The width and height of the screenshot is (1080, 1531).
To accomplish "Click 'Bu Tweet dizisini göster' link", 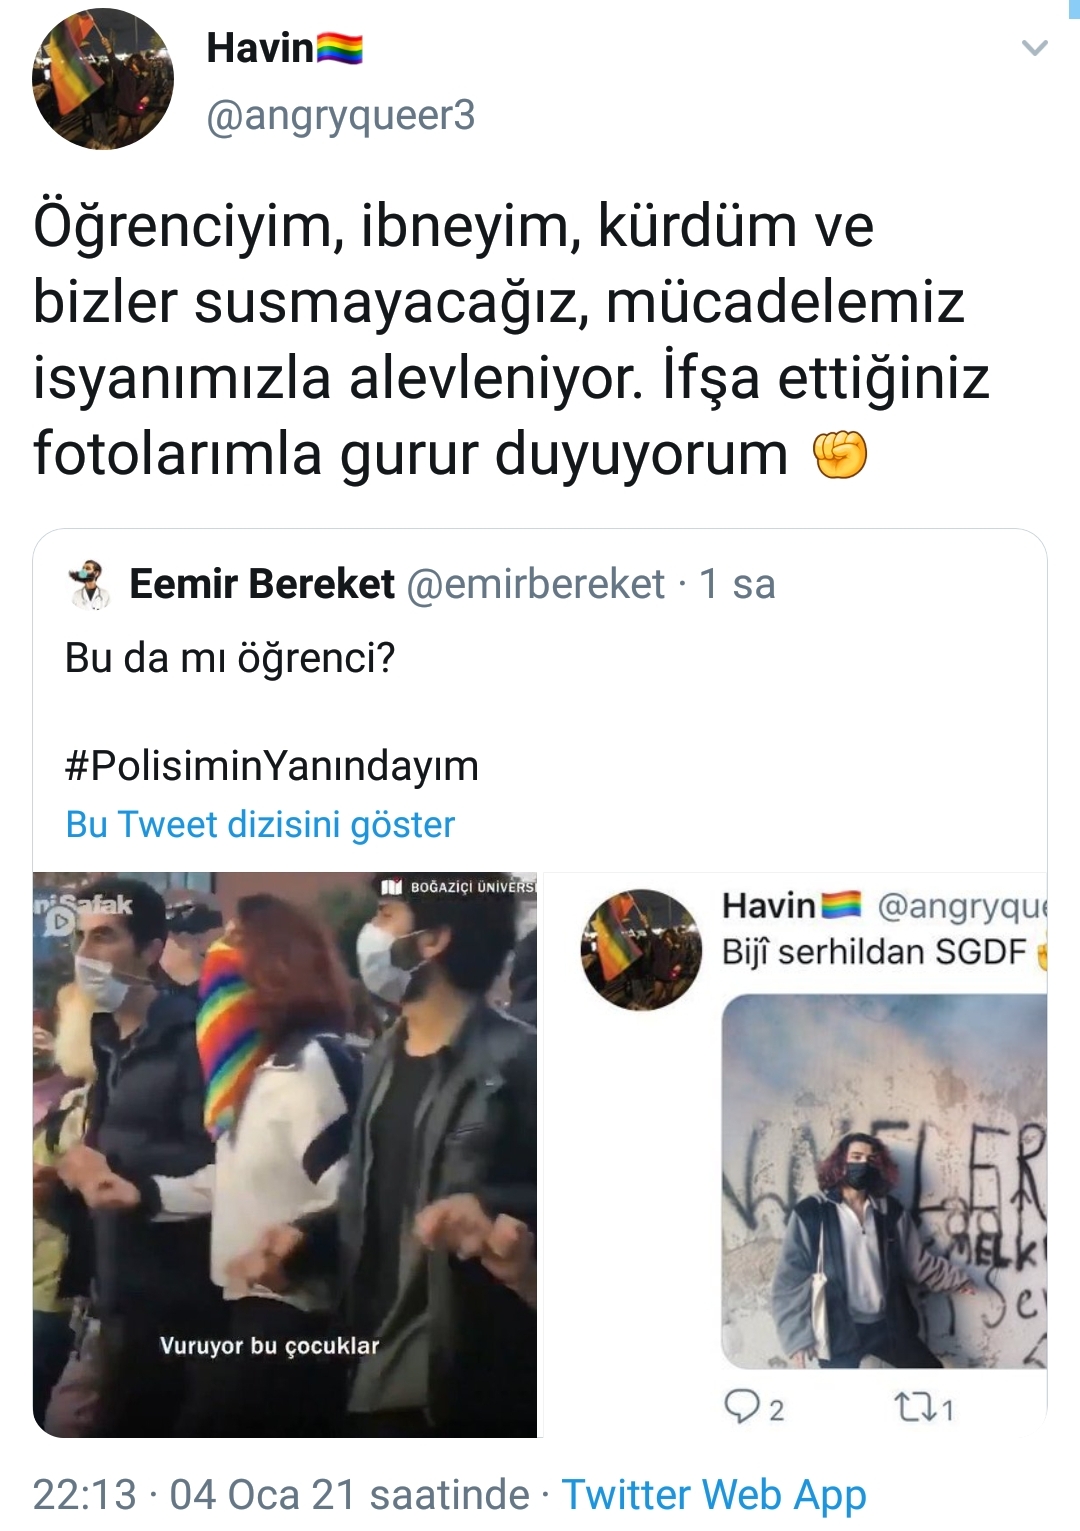I will point(260,824).
